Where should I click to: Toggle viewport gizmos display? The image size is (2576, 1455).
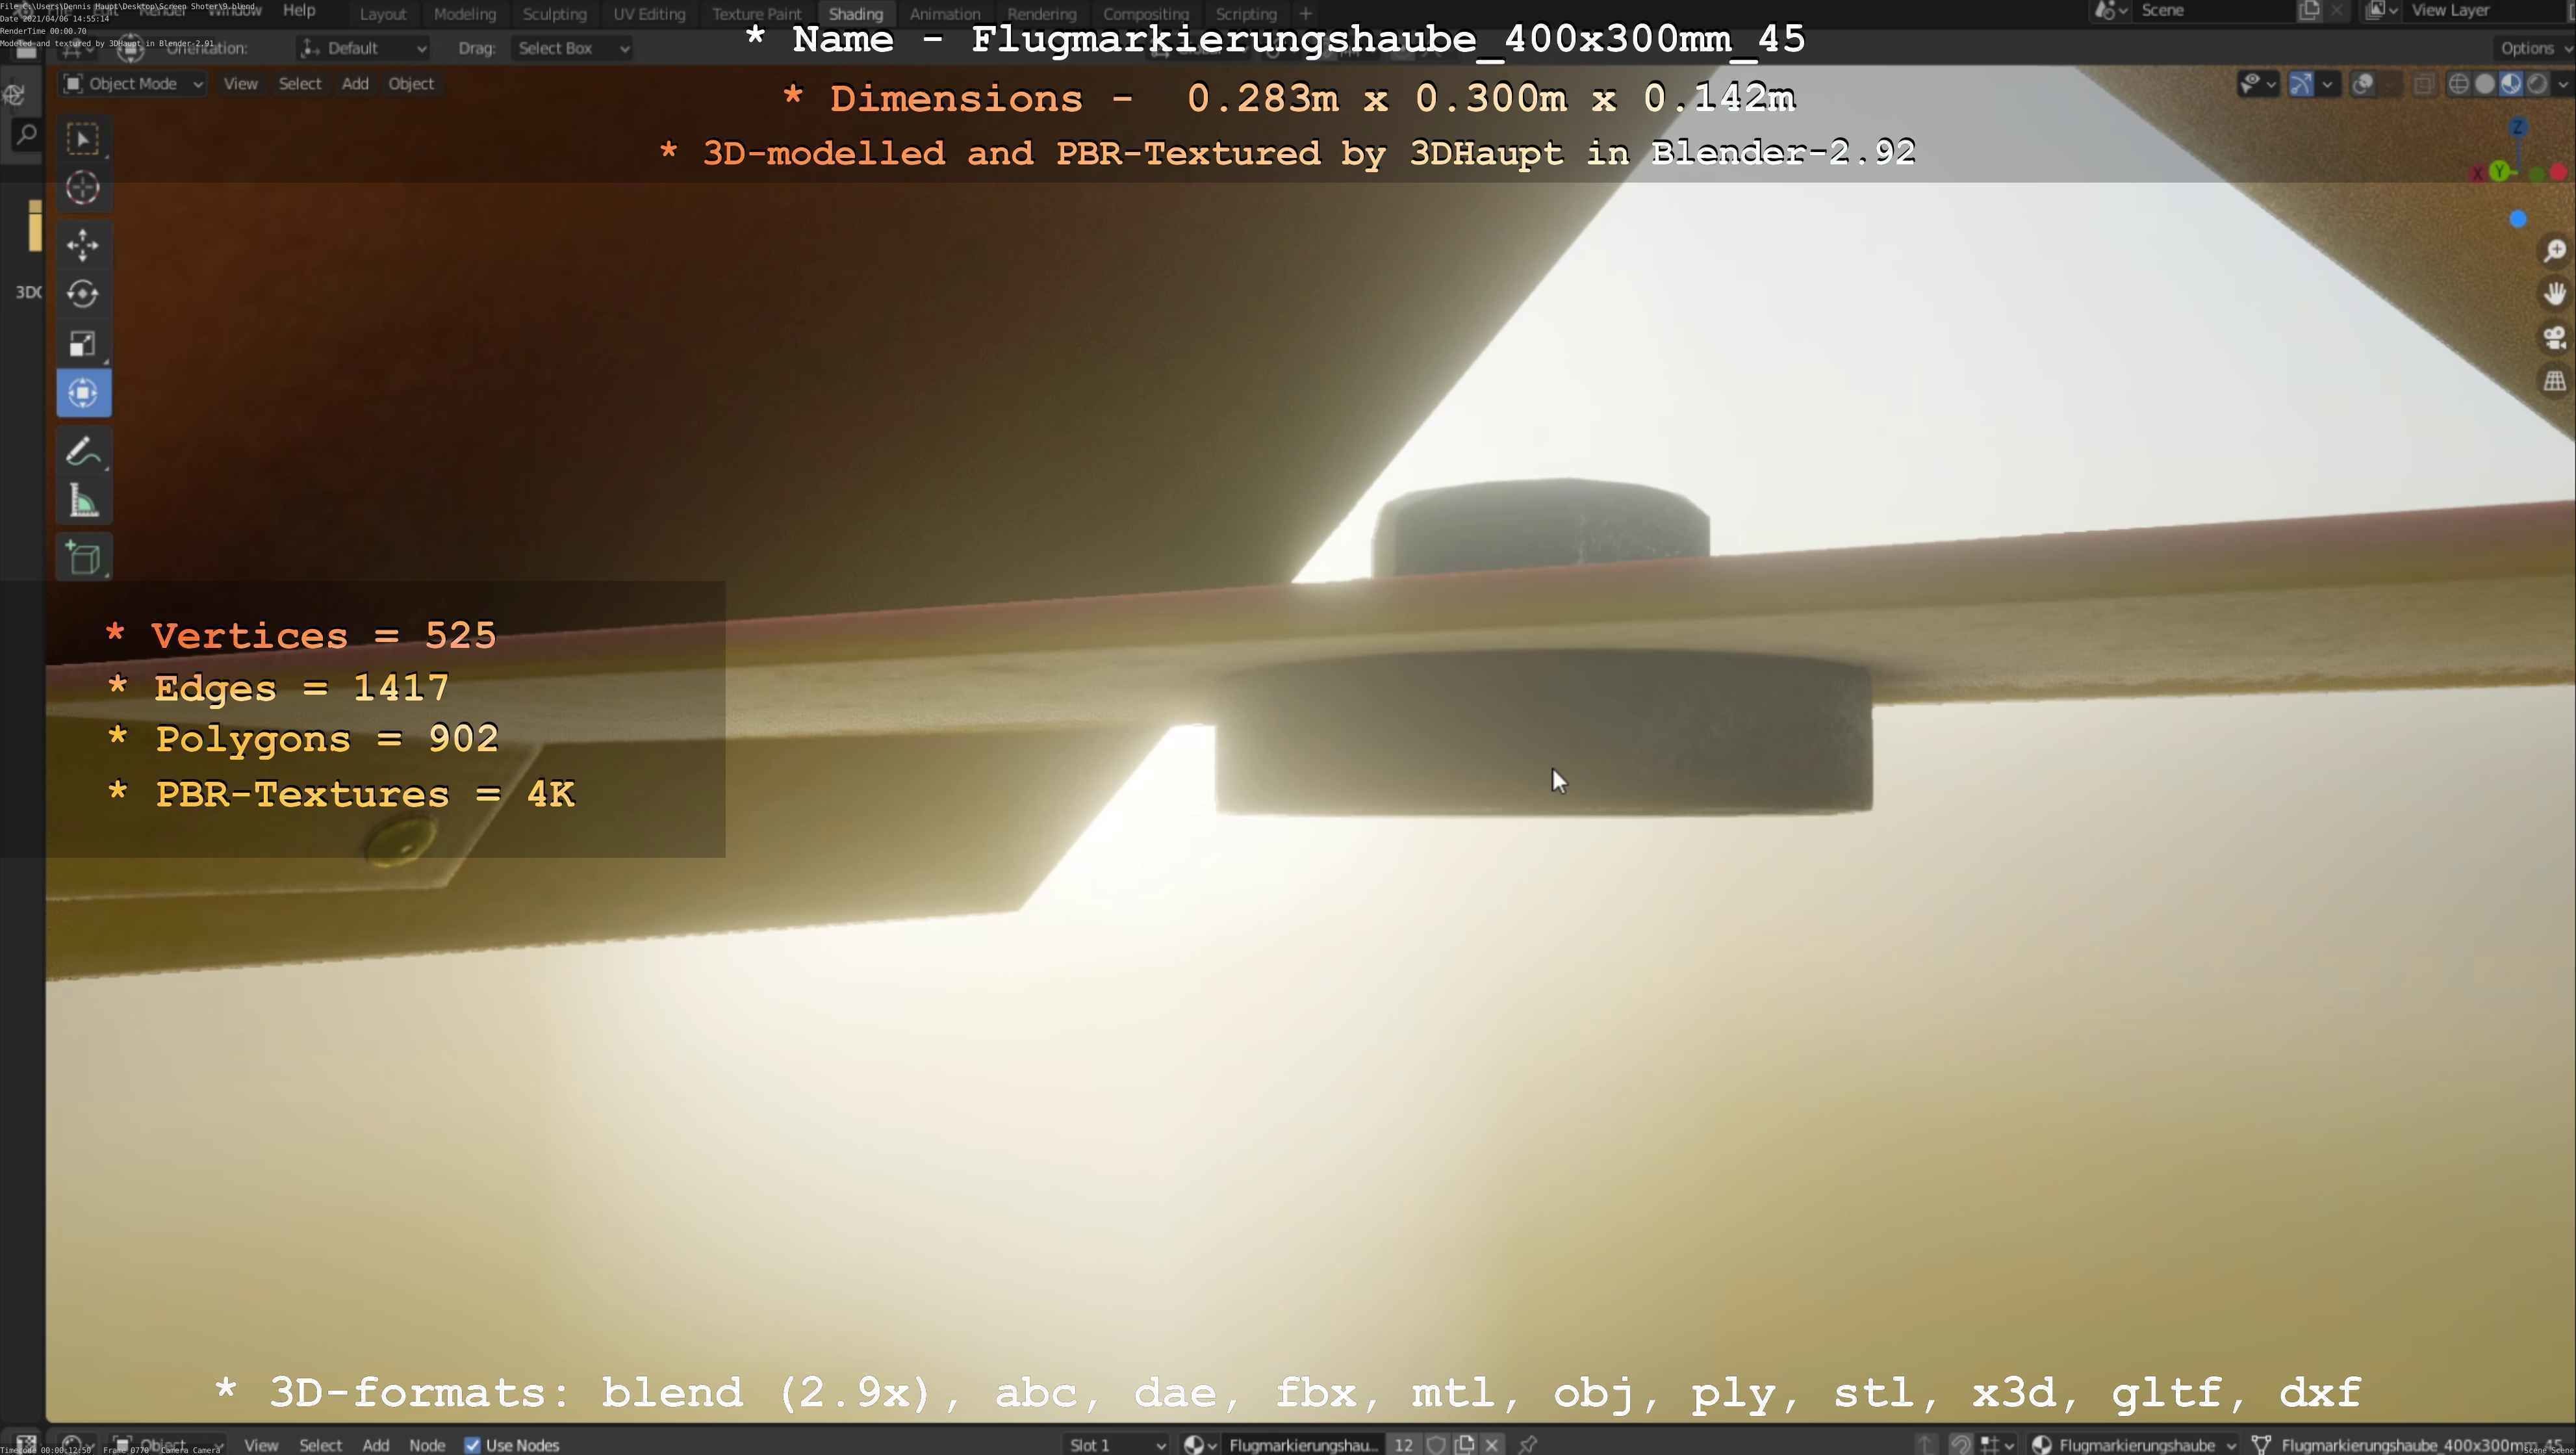(x=2301, y=84)
